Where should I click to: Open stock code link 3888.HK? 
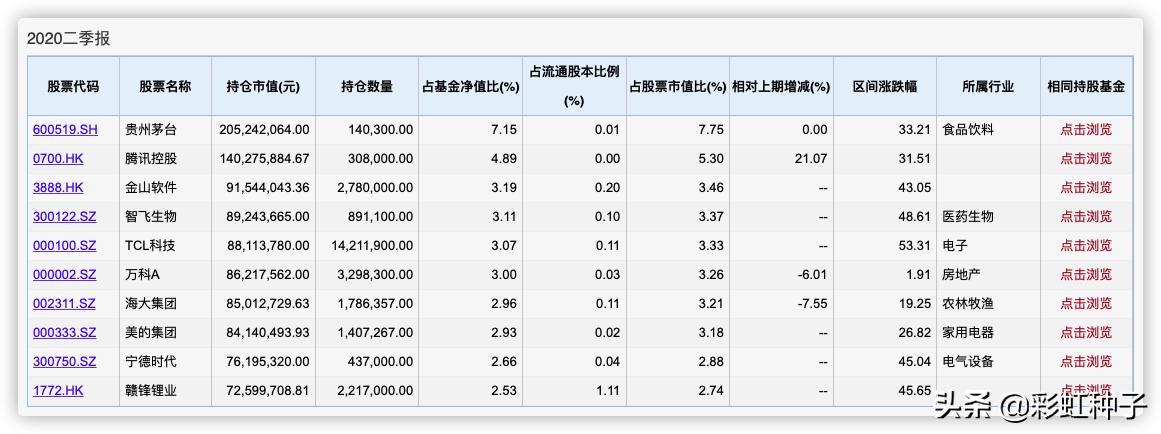[x=58, y=187]
